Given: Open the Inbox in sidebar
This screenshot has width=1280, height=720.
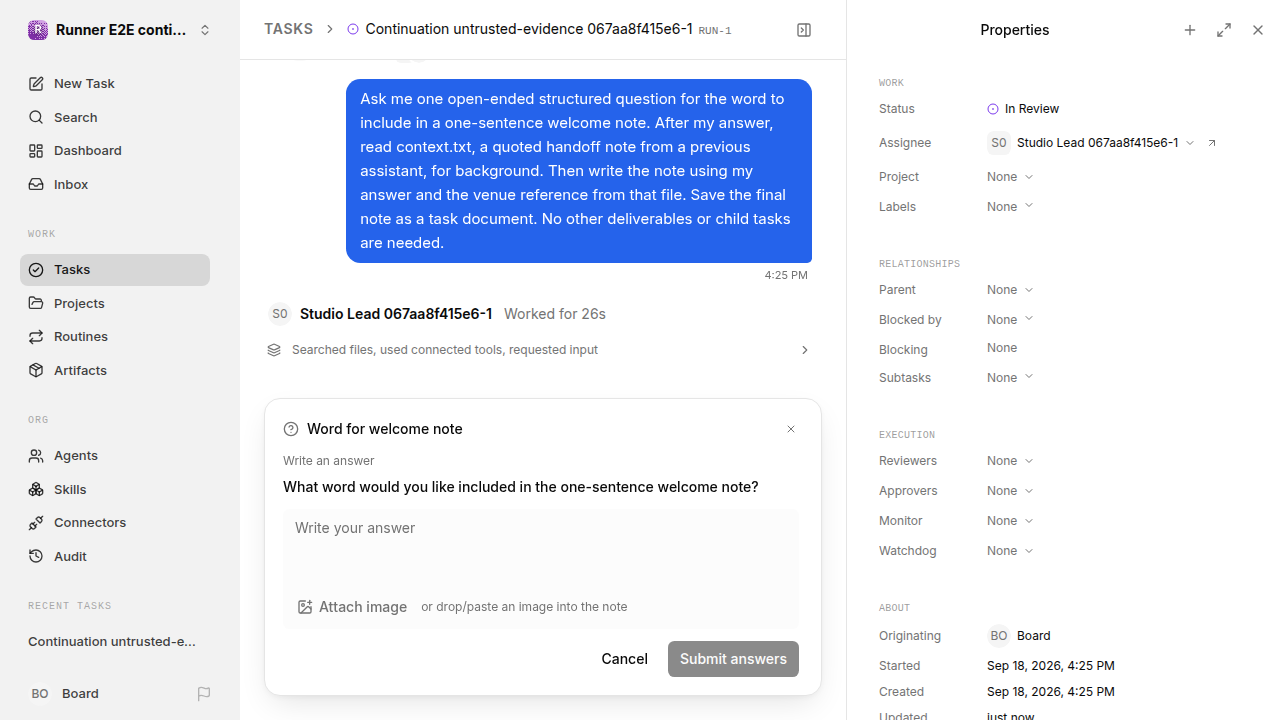Looking at the screenshot, I should click(115, 184).
